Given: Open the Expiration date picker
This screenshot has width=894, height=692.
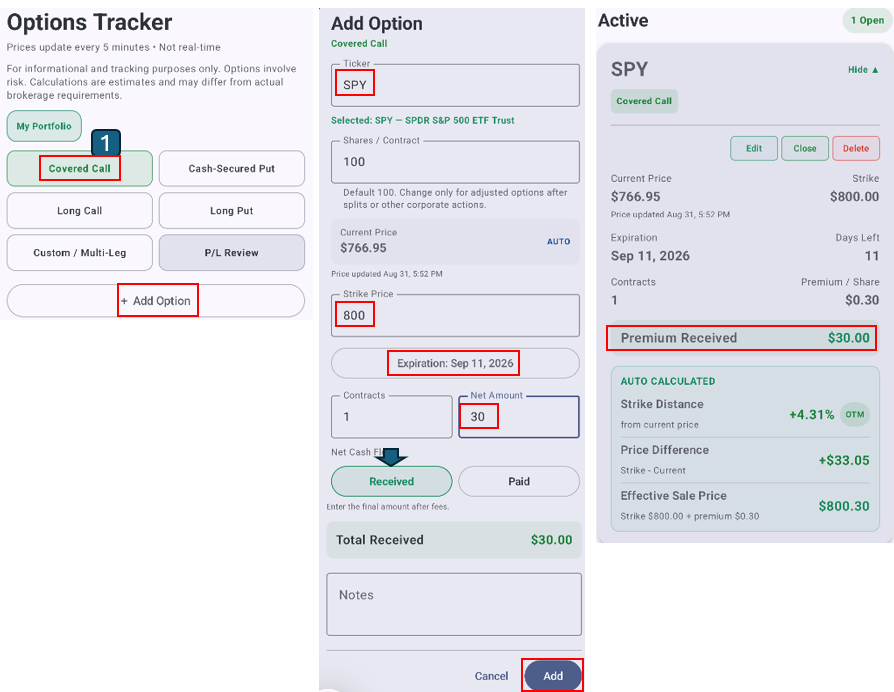Looking at the screenshot, I should coord(455,363).
